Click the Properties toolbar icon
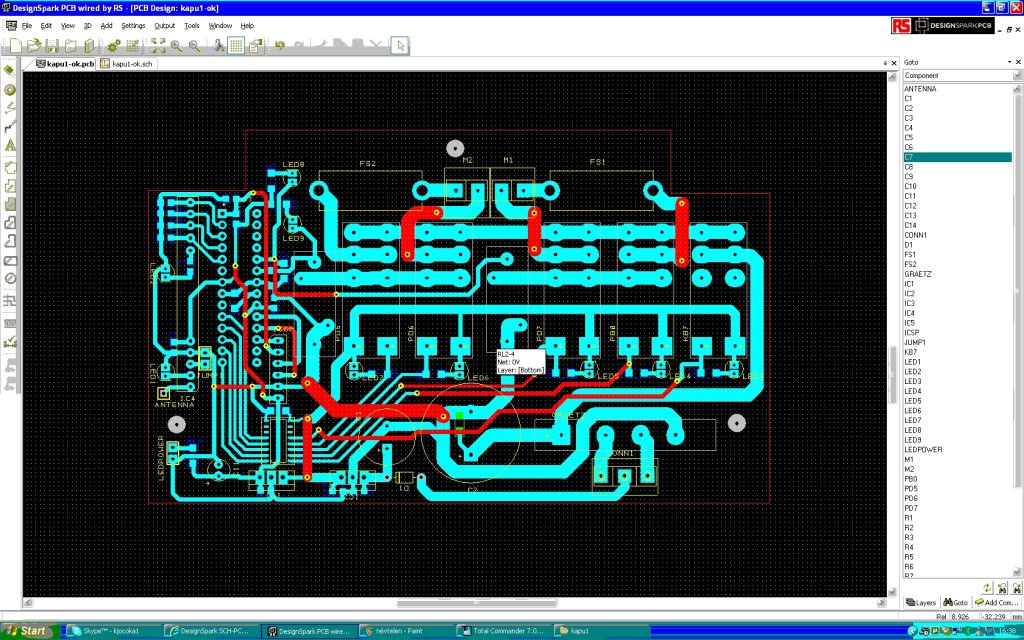Viewport: 1024px width, 640px height. click(x=255, y=46)
